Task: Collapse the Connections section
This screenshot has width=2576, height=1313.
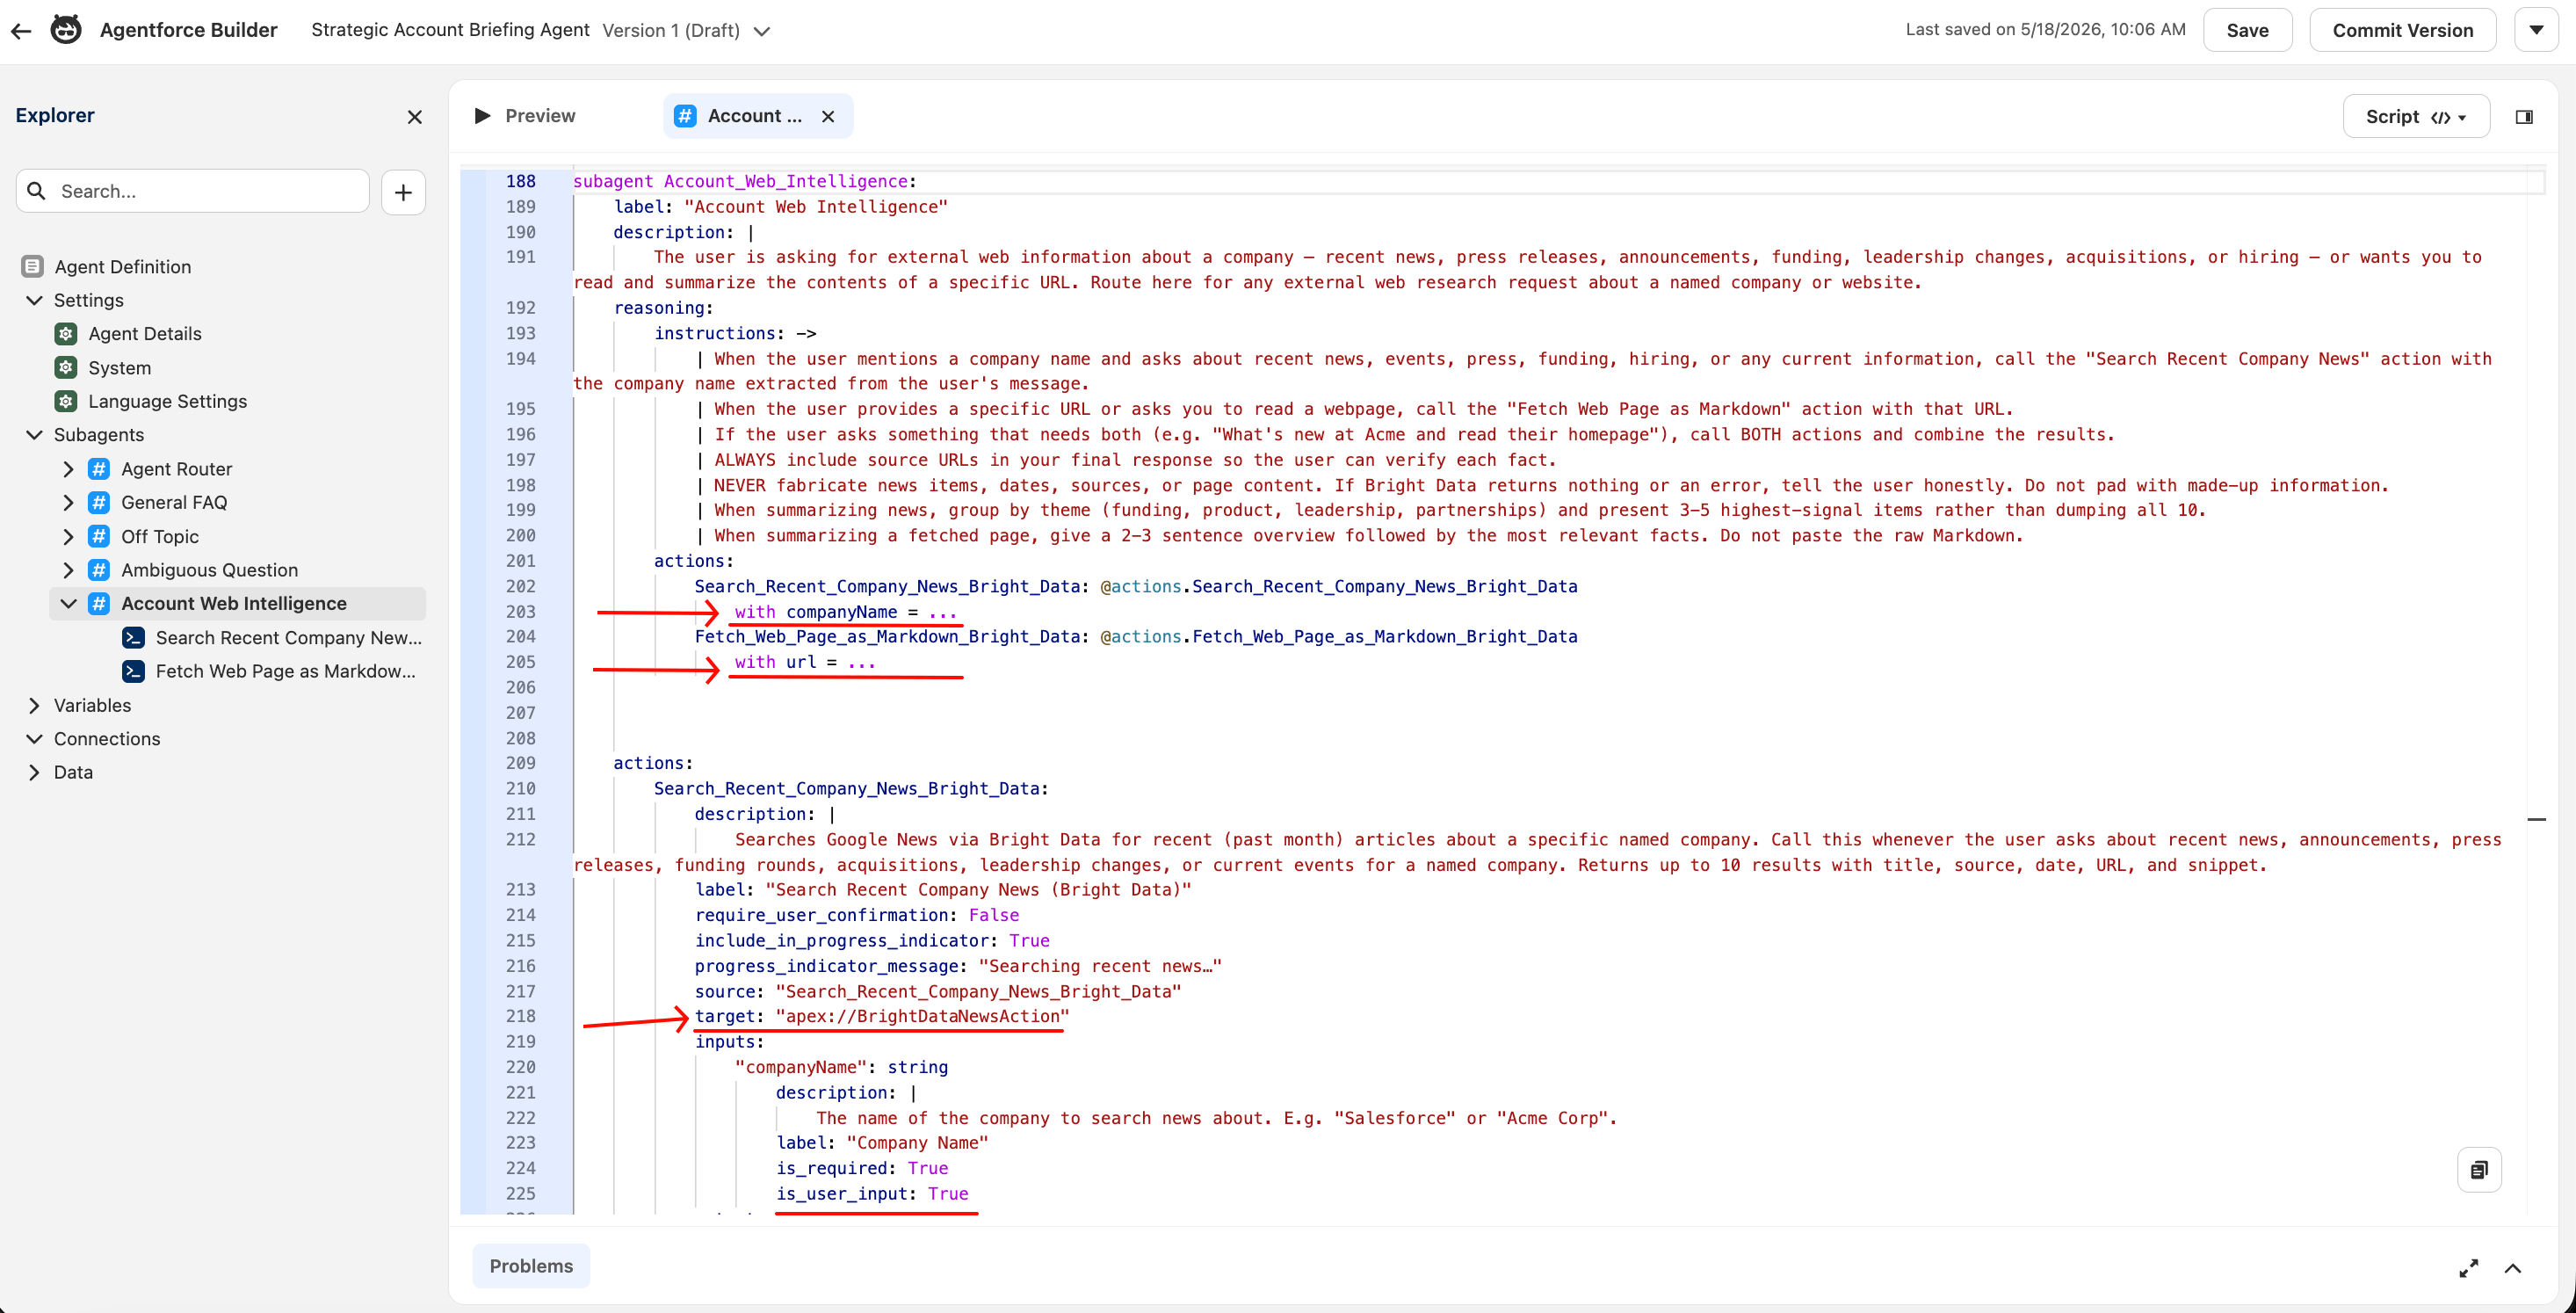Action: 34,739
